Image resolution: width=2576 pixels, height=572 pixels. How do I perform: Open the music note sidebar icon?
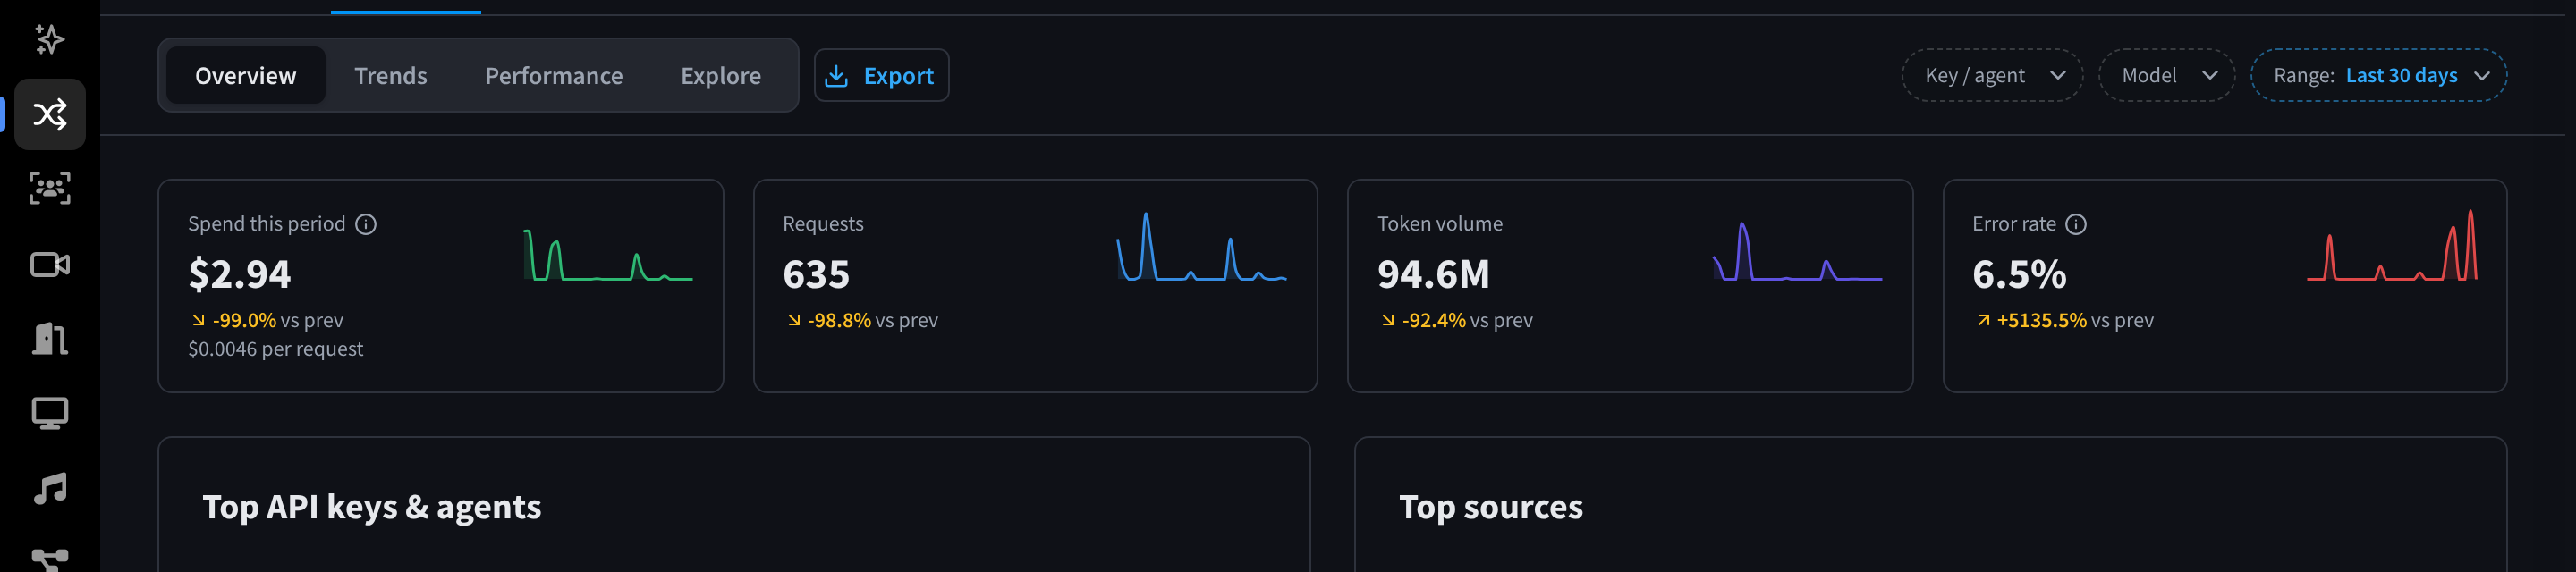click(50, 488)
